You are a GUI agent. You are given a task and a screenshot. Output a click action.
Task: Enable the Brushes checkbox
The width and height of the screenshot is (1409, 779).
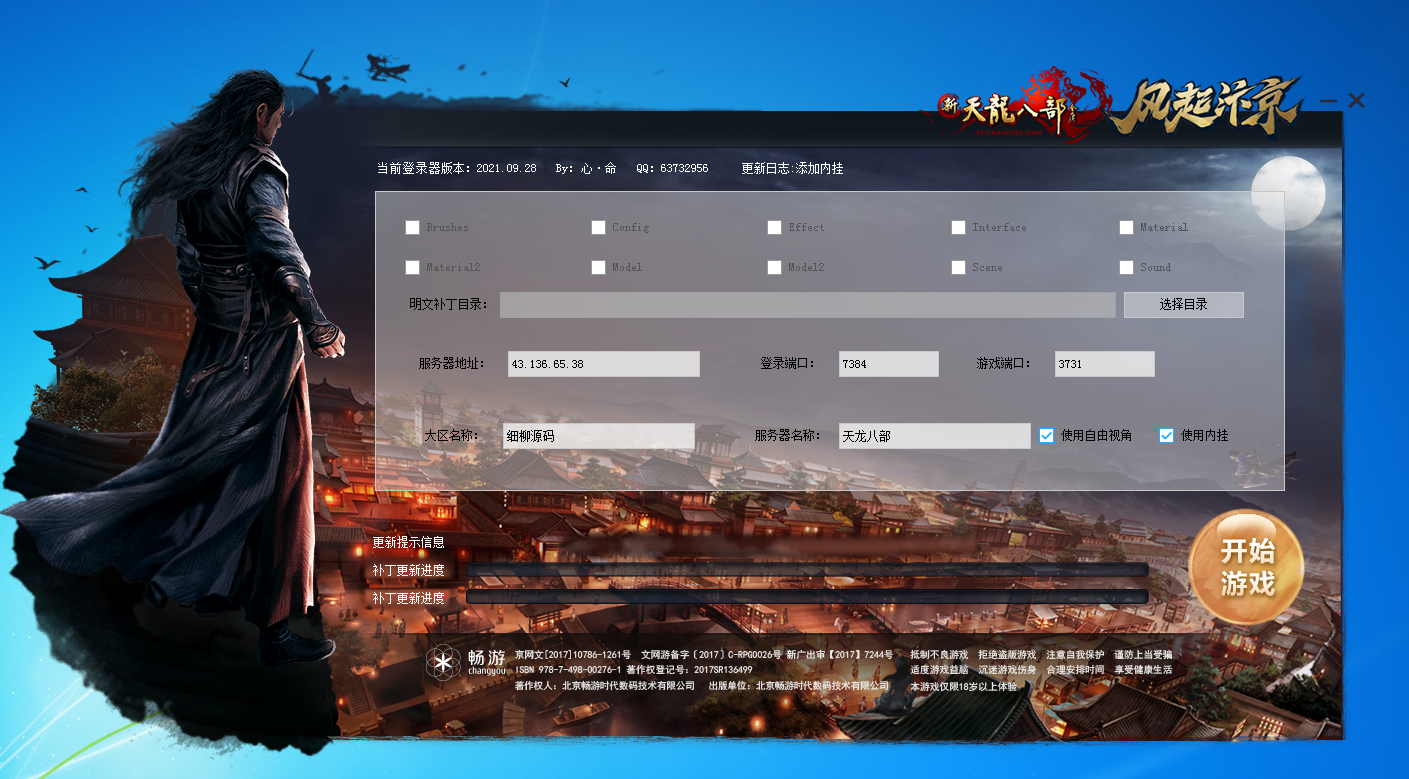412,227
